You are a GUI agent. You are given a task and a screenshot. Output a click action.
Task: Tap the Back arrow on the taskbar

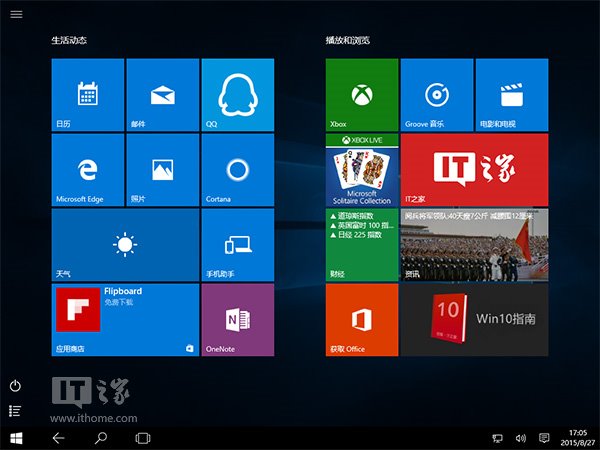58,438
